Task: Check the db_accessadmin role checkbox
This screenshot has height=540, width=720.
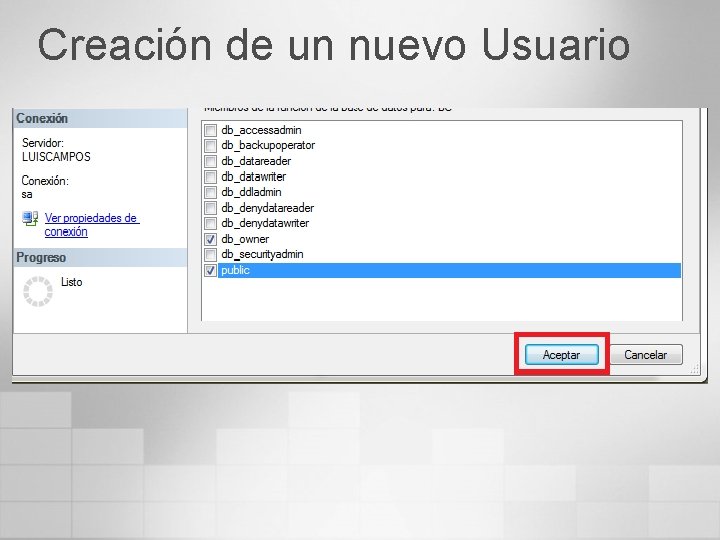Action: tap(210, 130)
